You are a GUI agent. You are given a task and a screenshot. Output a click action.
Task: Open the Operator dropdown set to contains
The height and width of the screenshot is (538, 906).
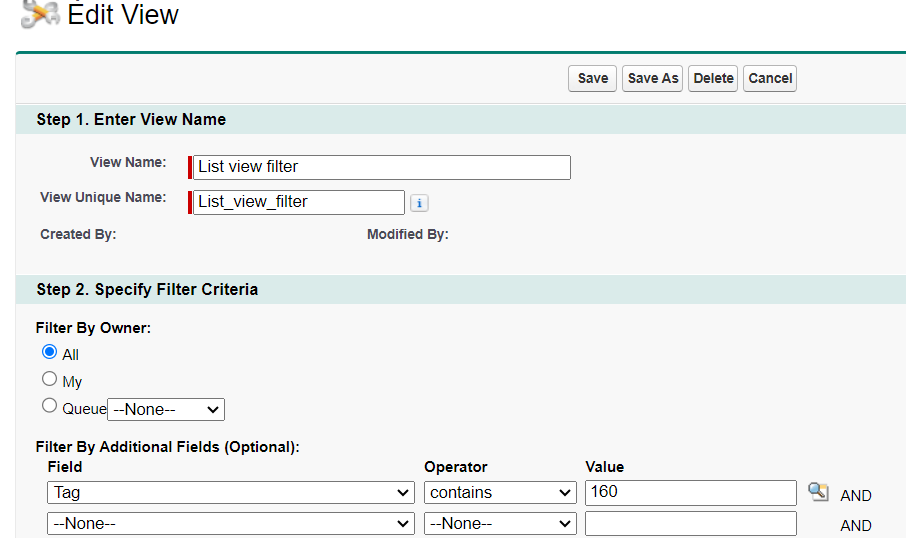point(500,492)
